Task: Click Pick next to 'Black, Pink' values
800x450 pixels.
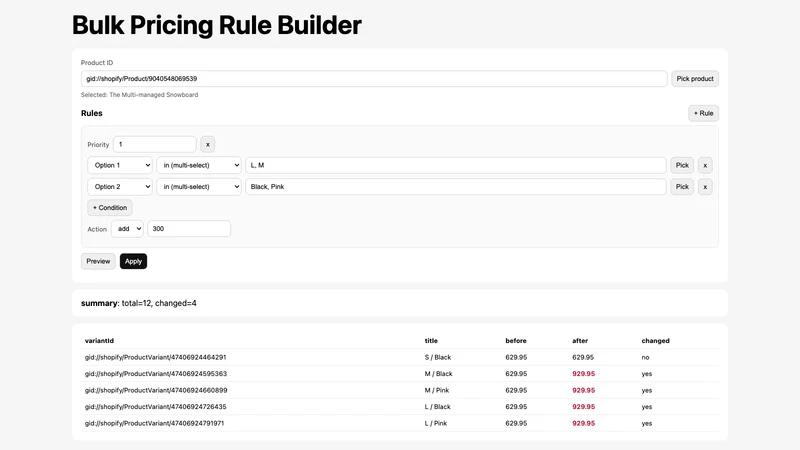Action: point(682,187)
